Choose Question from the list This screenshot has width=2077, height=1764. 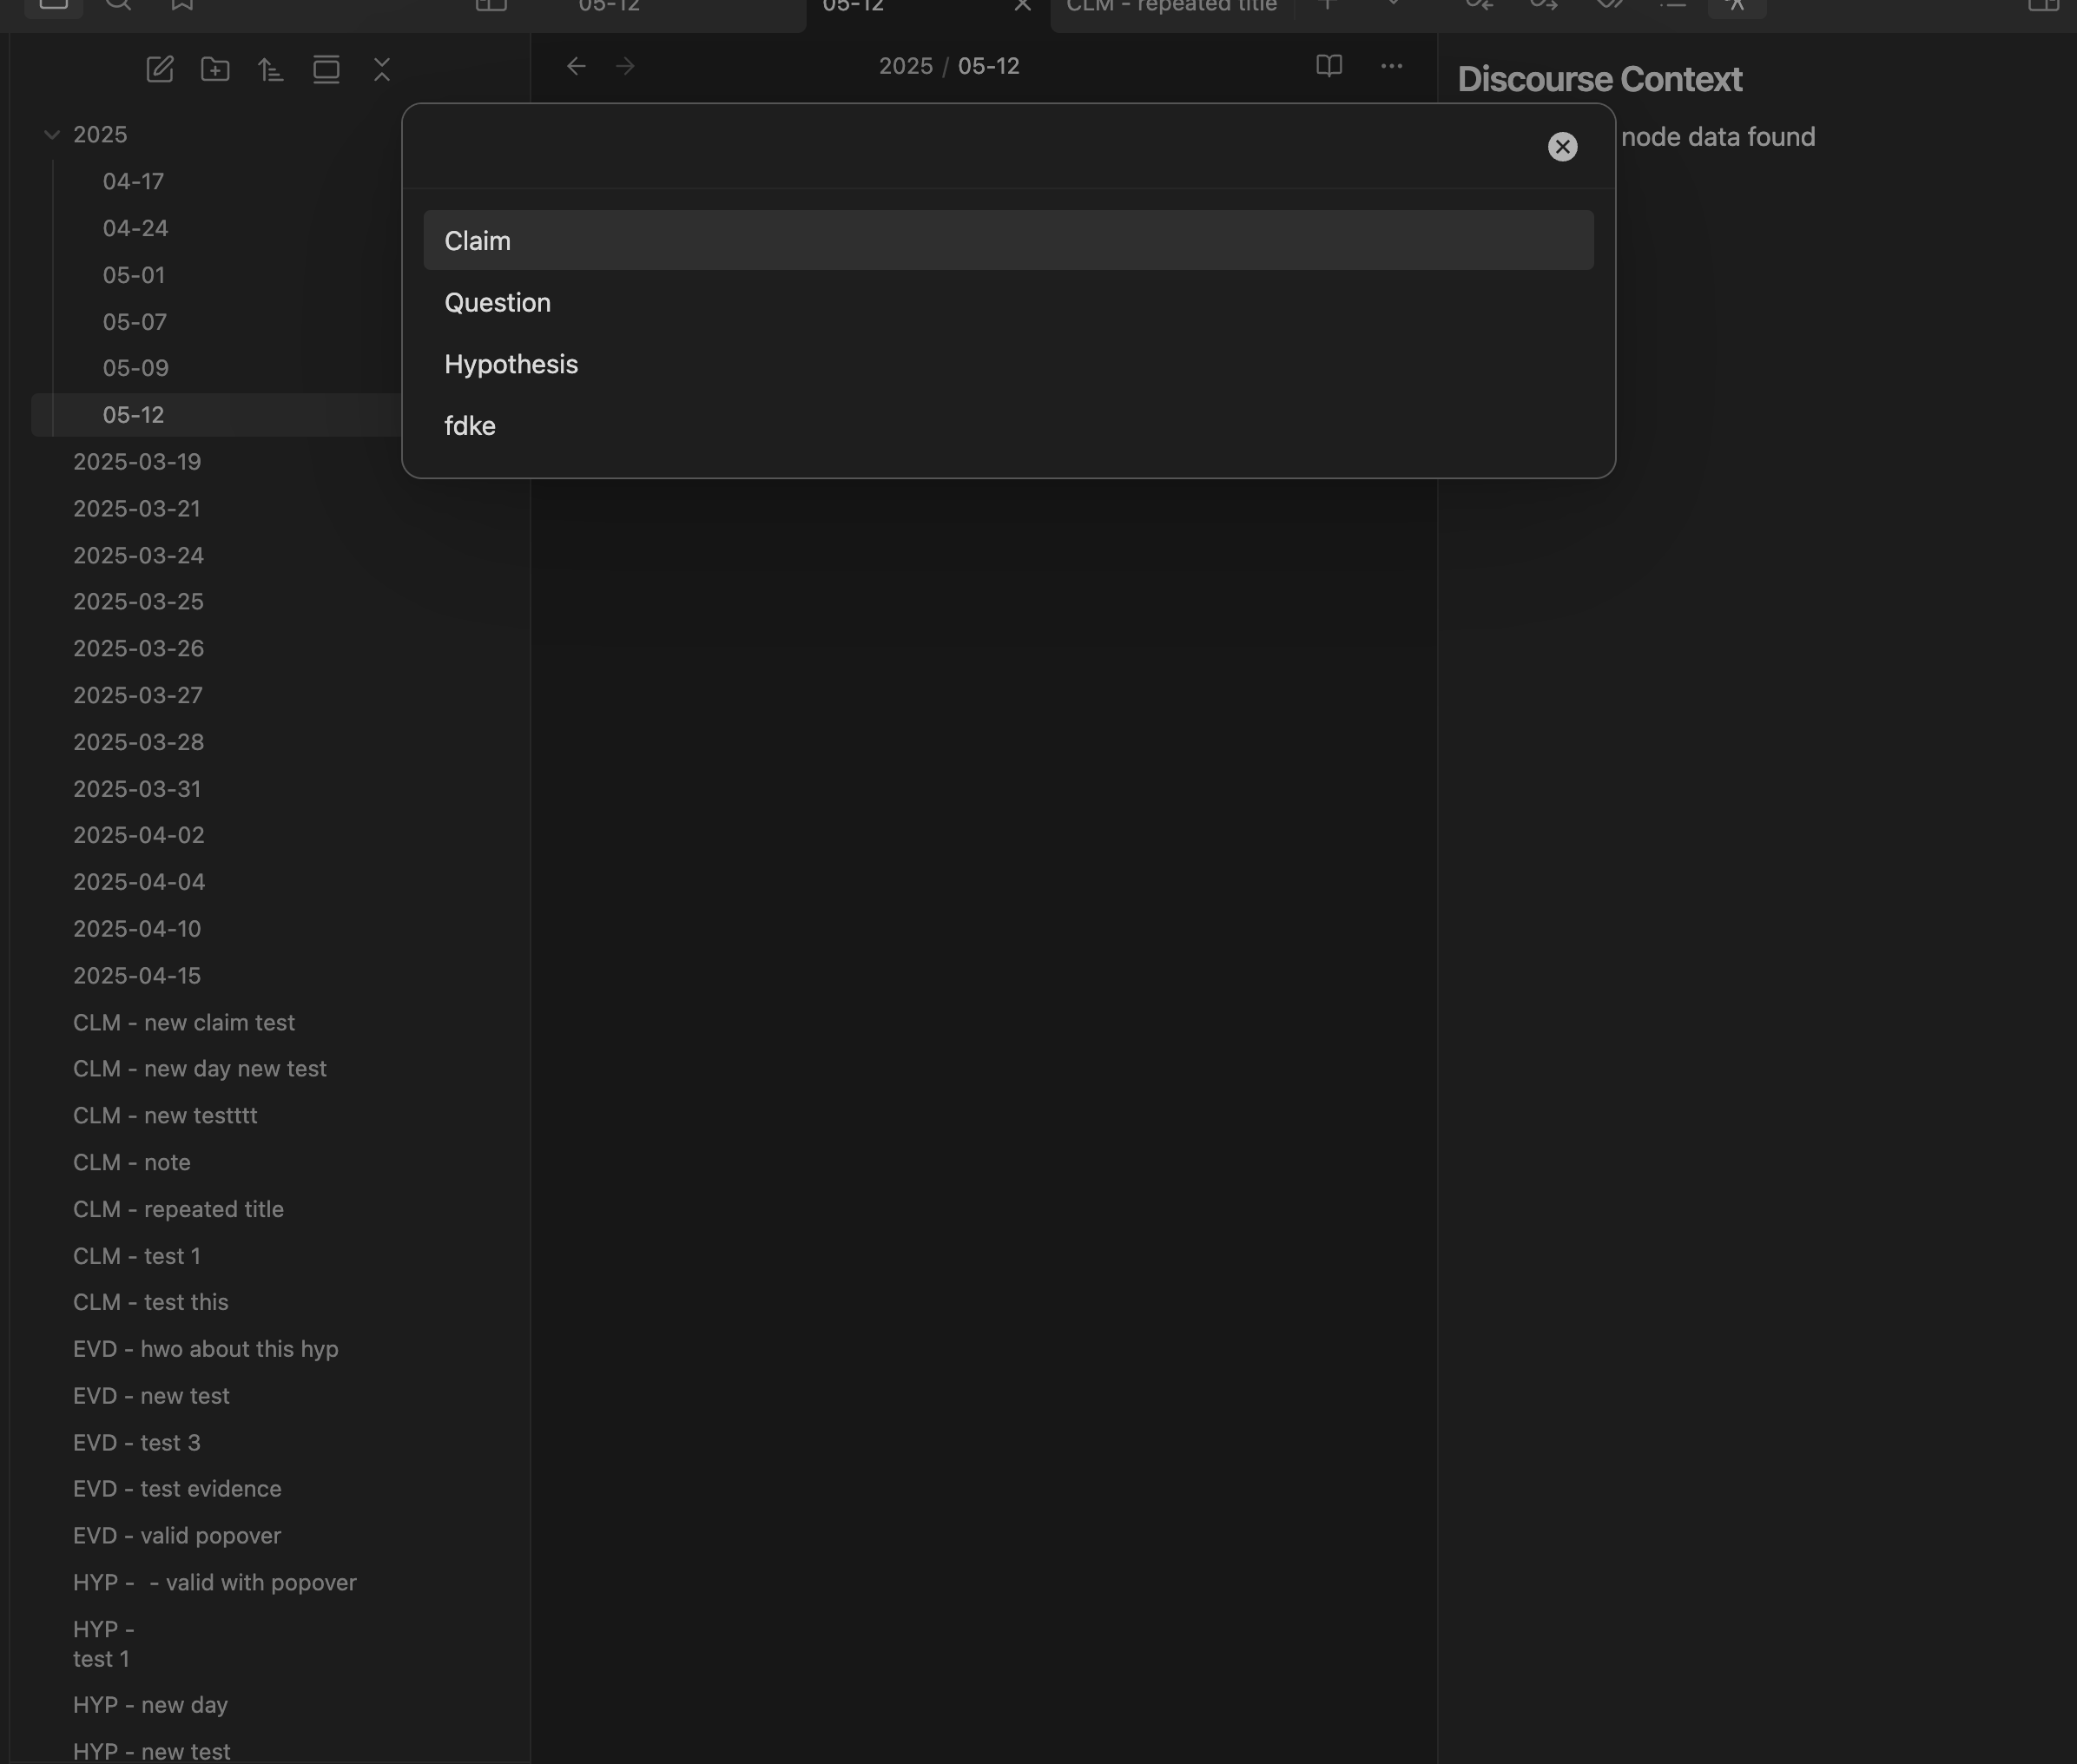497,303
